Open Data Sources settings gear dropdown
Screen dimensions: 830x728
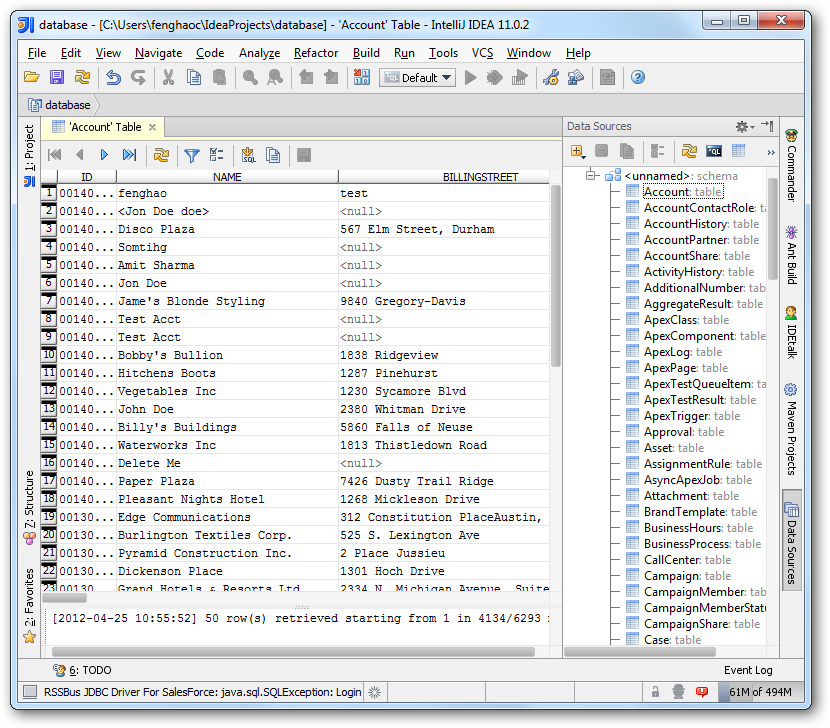point(744,126)
